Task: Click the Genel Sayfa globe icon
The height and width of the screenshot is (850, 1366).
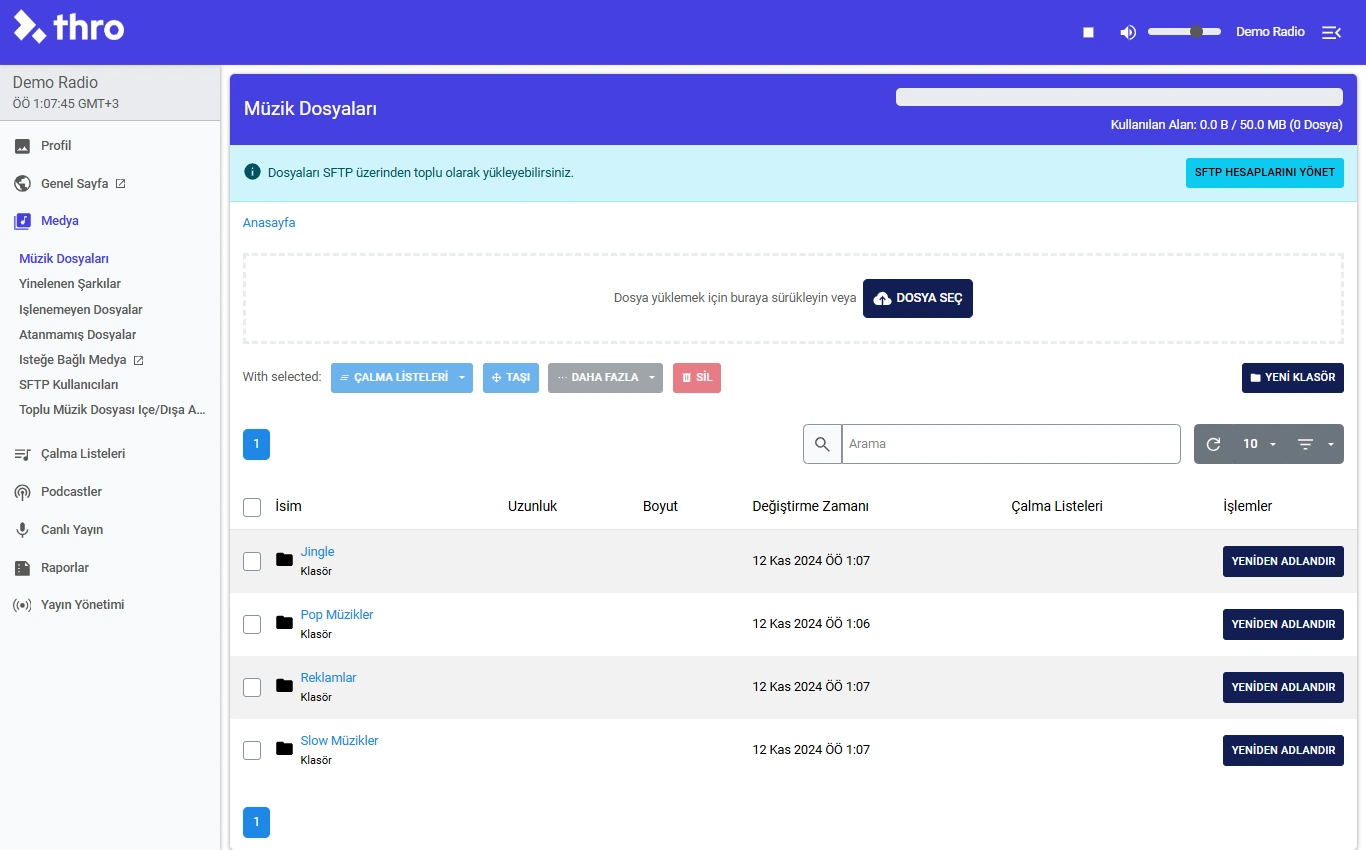Action: click(22, 184)
